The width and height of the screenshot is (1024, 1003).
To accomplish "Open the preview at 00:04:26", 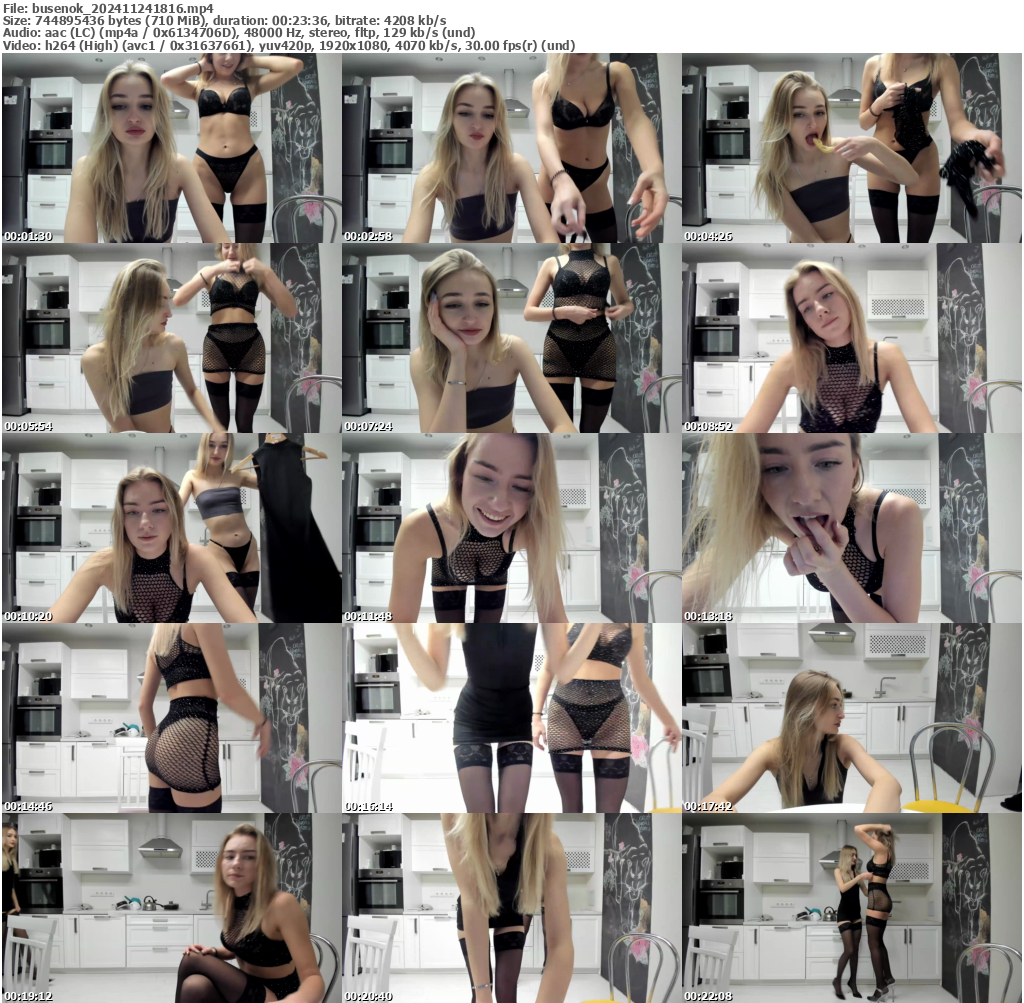I will coord(852,148).
